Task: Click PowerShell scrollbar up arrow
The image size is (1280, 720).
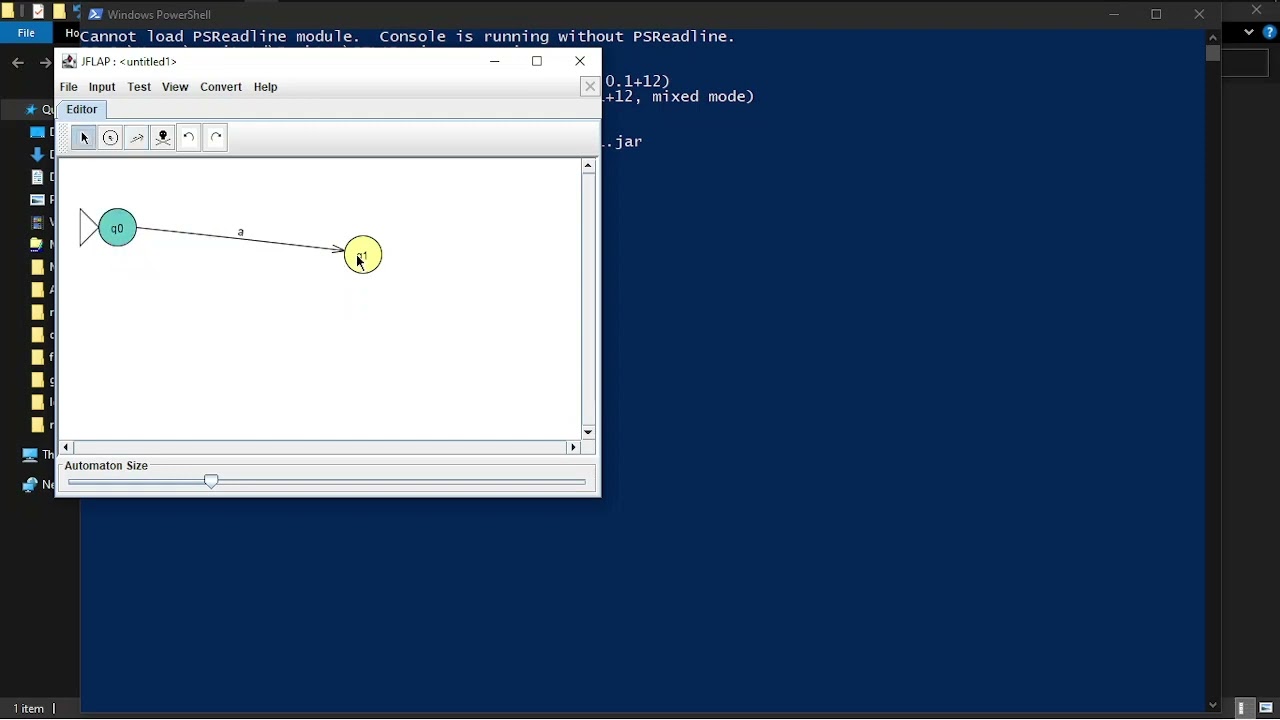Action: 1213,37
